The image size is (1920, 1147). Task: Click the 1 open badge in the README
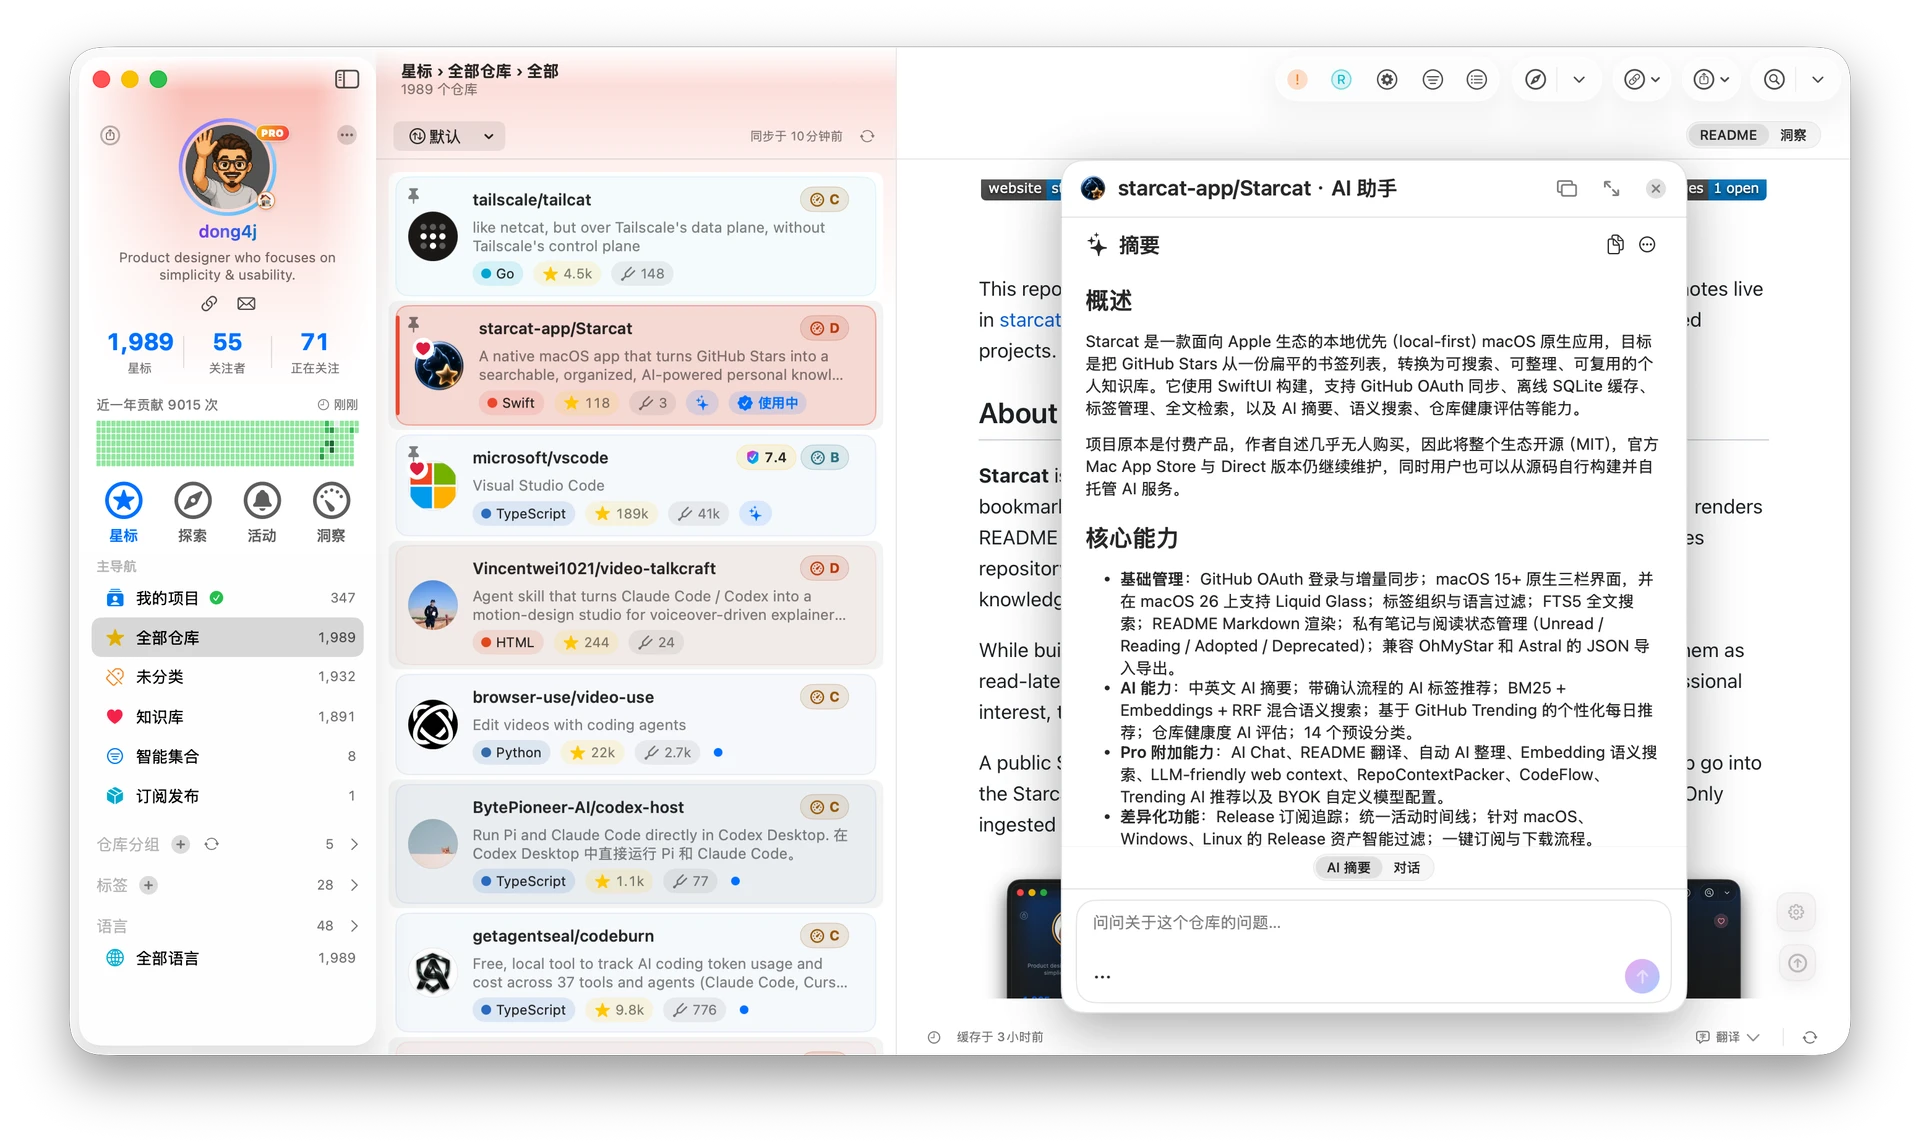tap(1735, 189)
